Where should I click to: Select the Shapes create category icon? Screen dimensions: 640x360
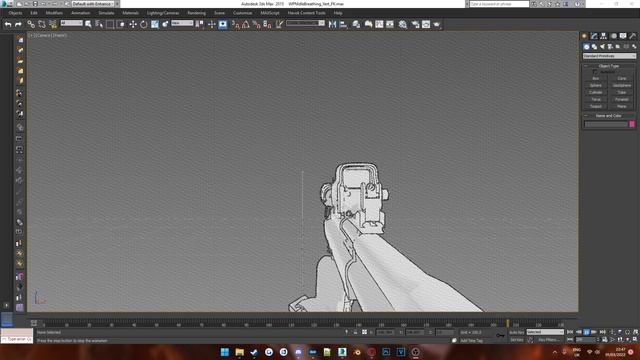(594, 47)
